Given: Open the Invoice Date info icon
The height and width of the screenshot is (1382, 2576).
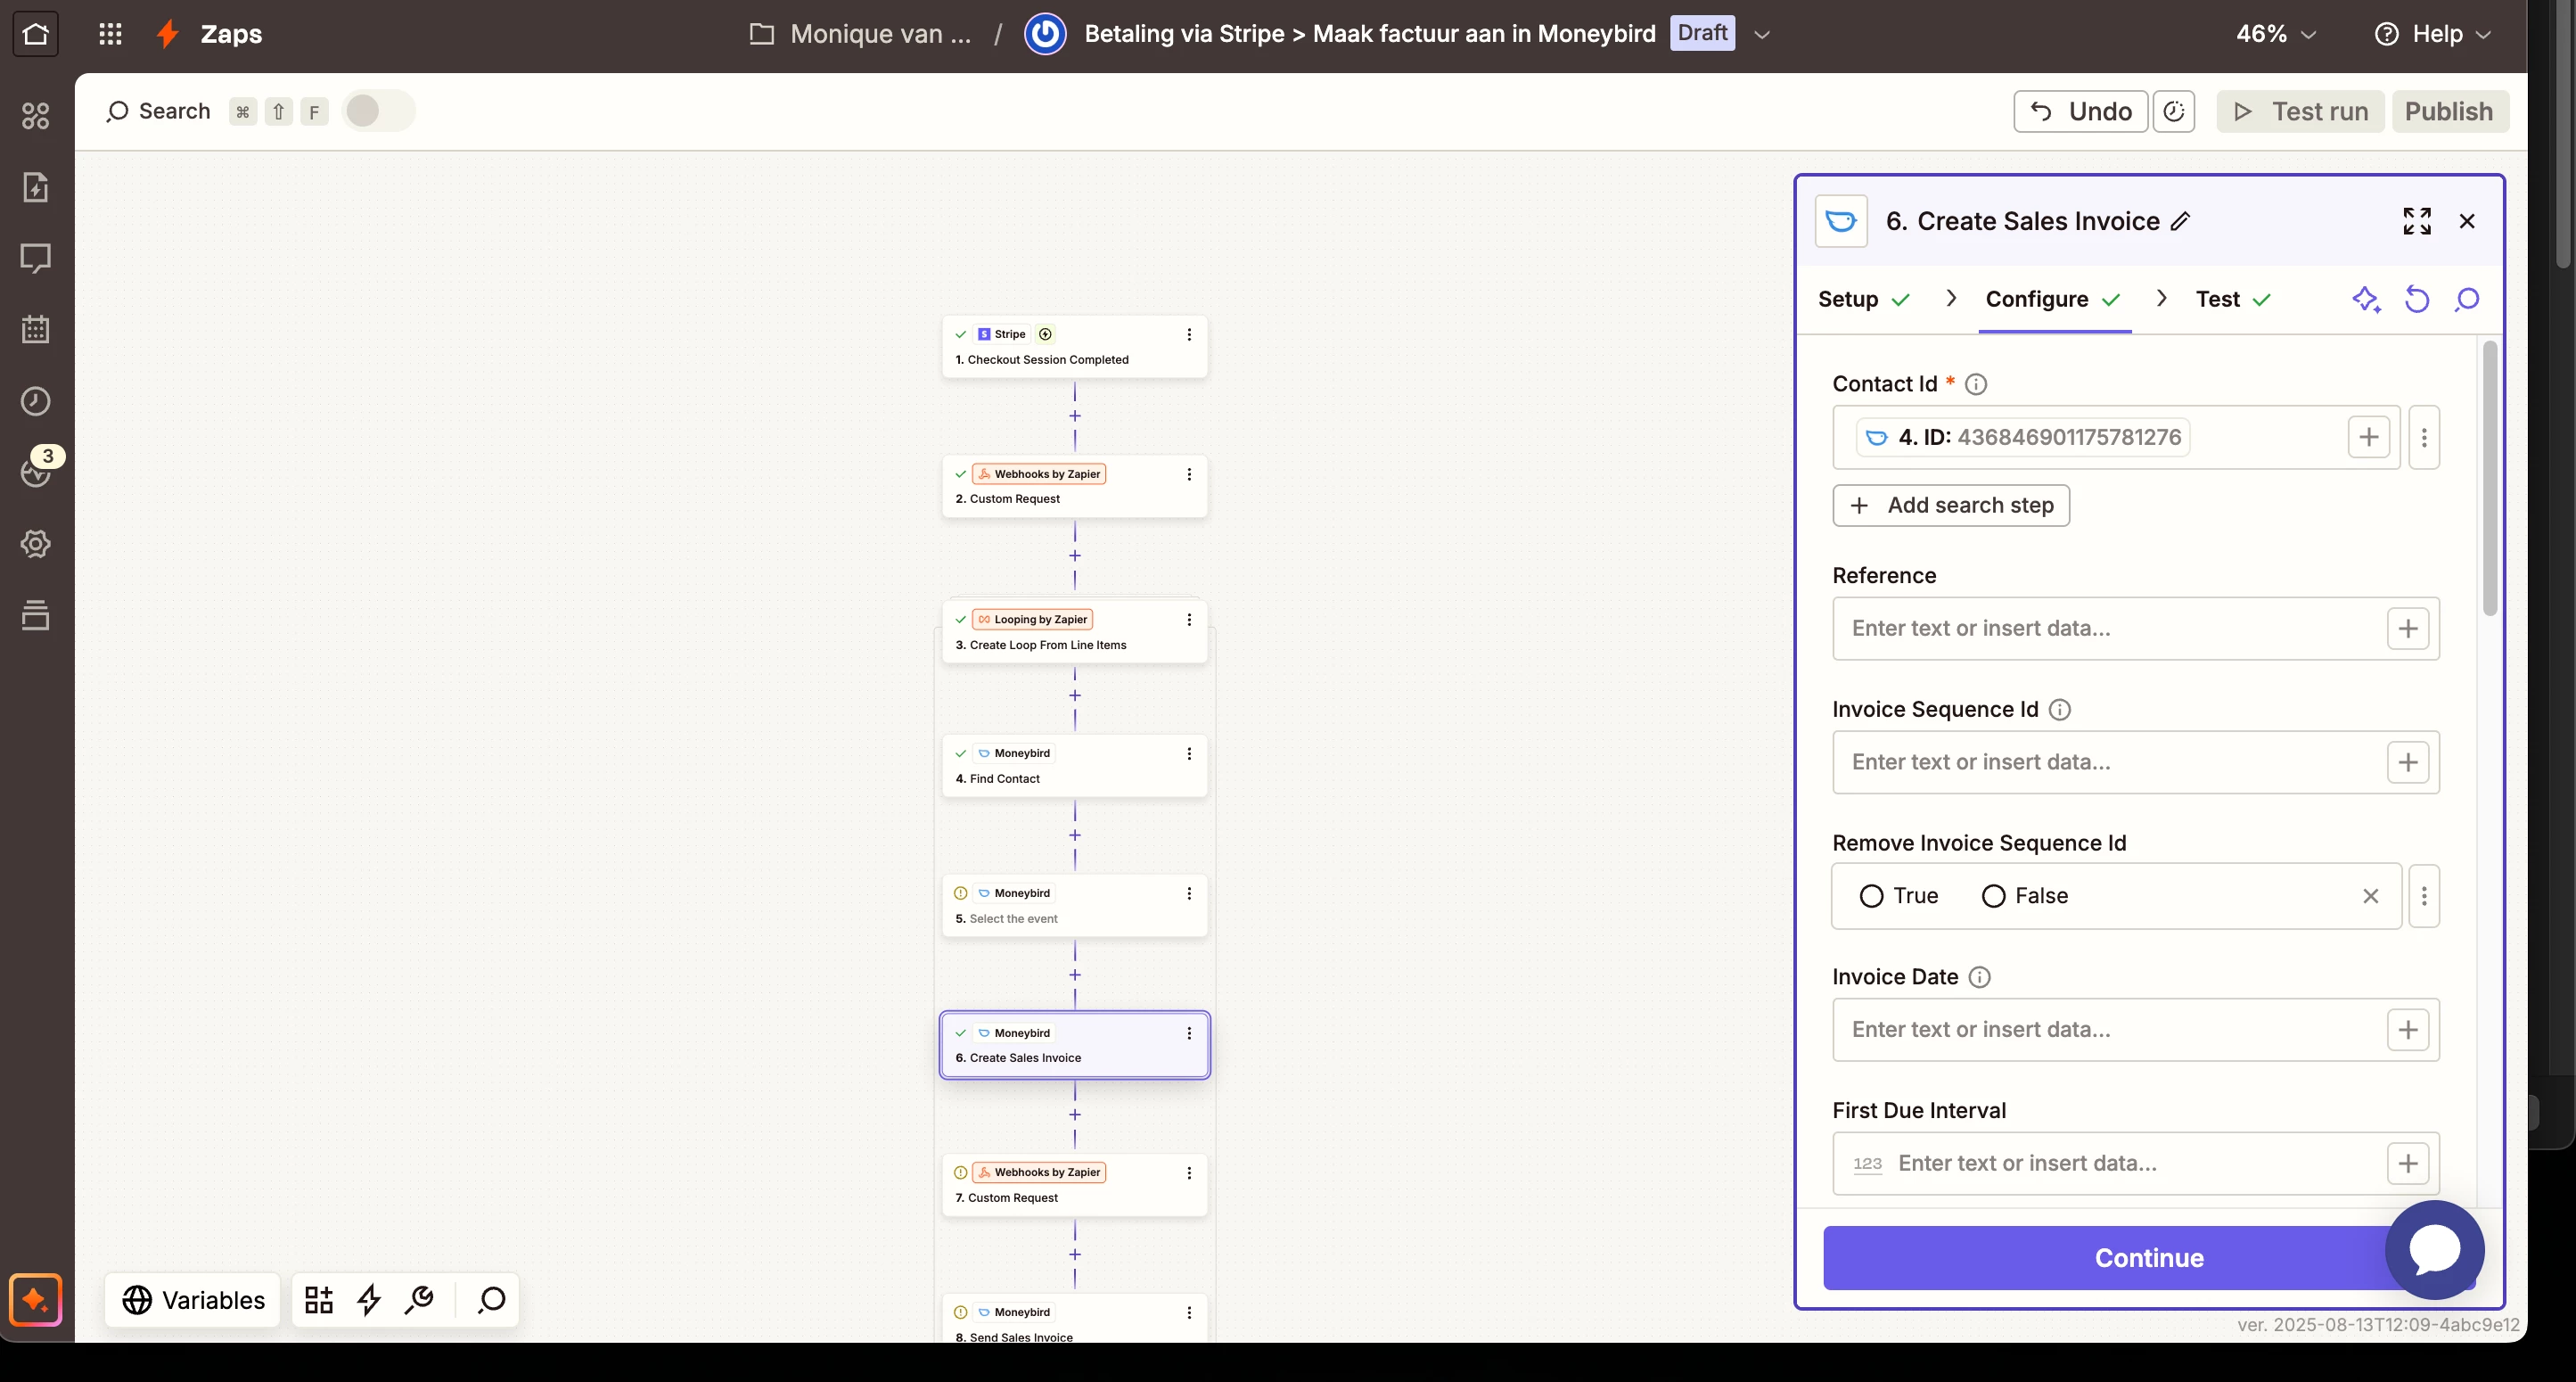Looking at the screenshot, I should tap(1980, 977).
